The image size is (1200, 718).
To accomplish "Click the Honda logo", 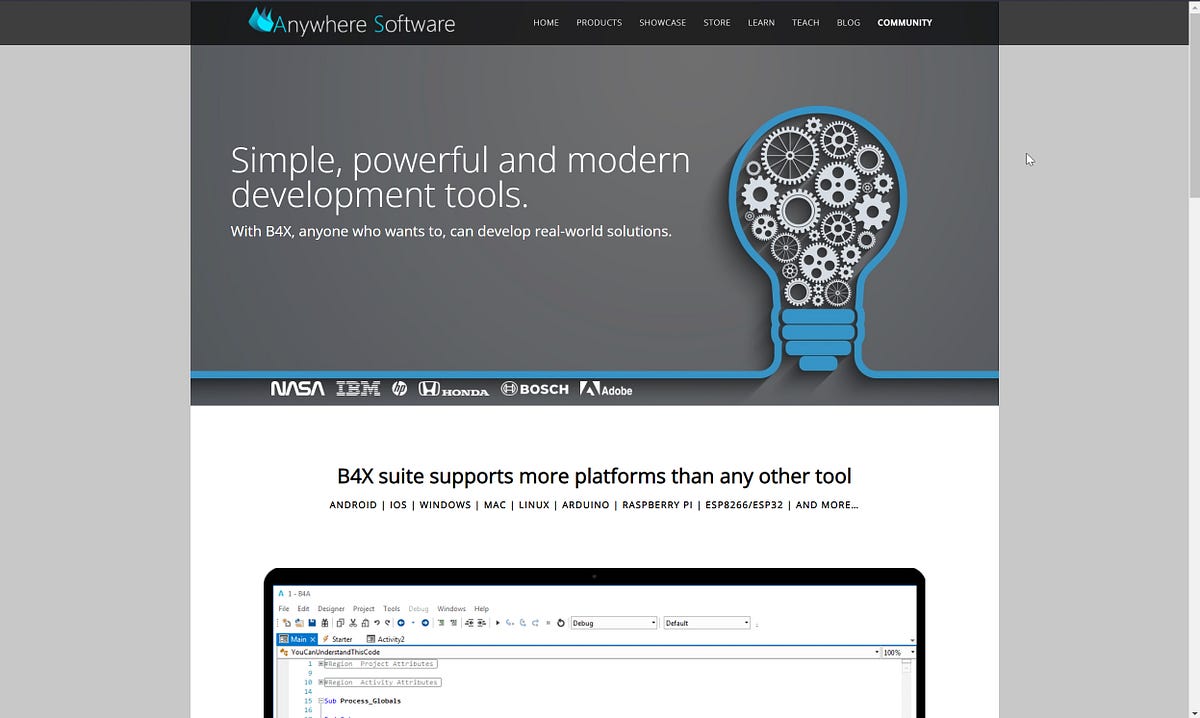I will coord(454,389).
